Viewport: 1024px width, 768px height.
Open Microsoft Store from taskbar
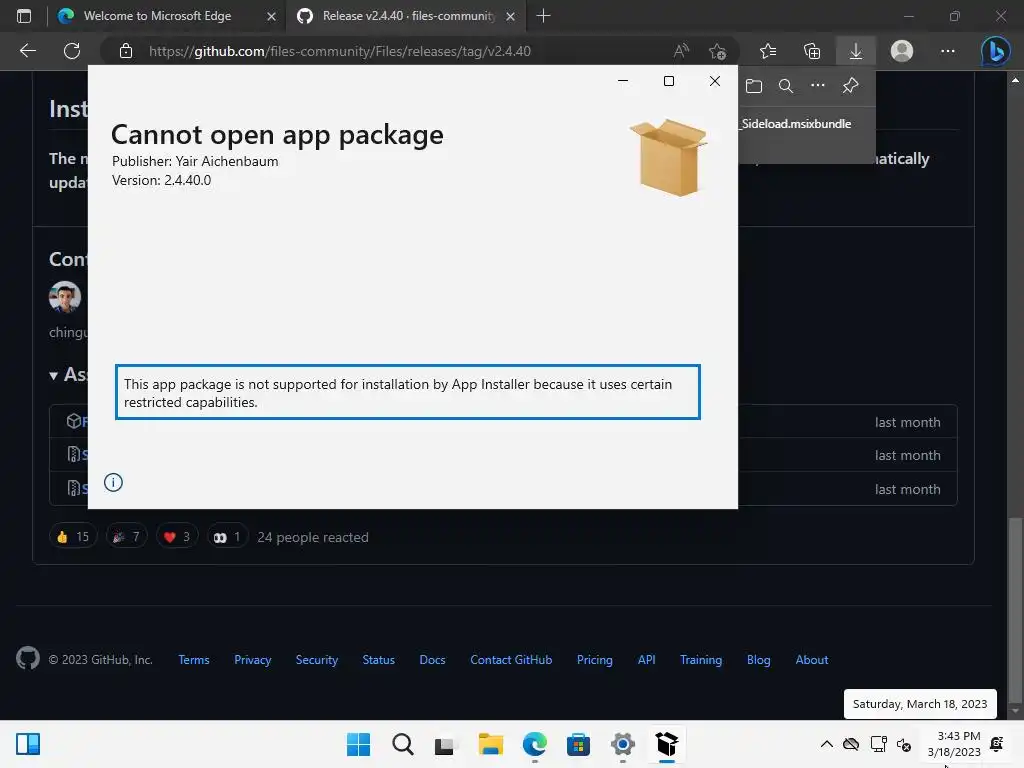tap(578, 744)
